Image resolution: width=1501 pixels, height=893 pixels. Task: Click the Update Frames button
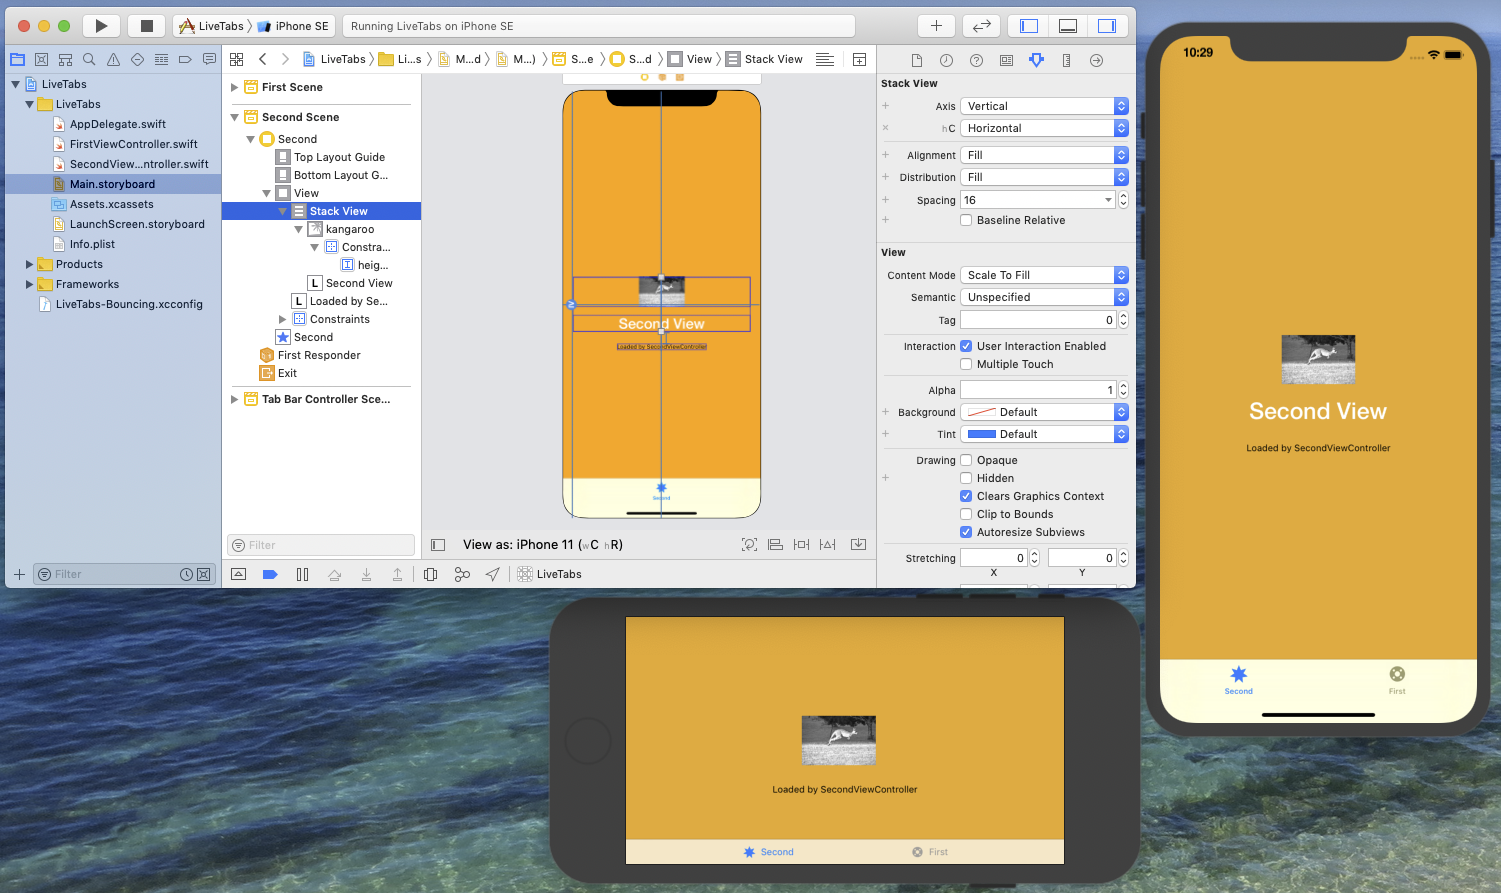point(749,544)
